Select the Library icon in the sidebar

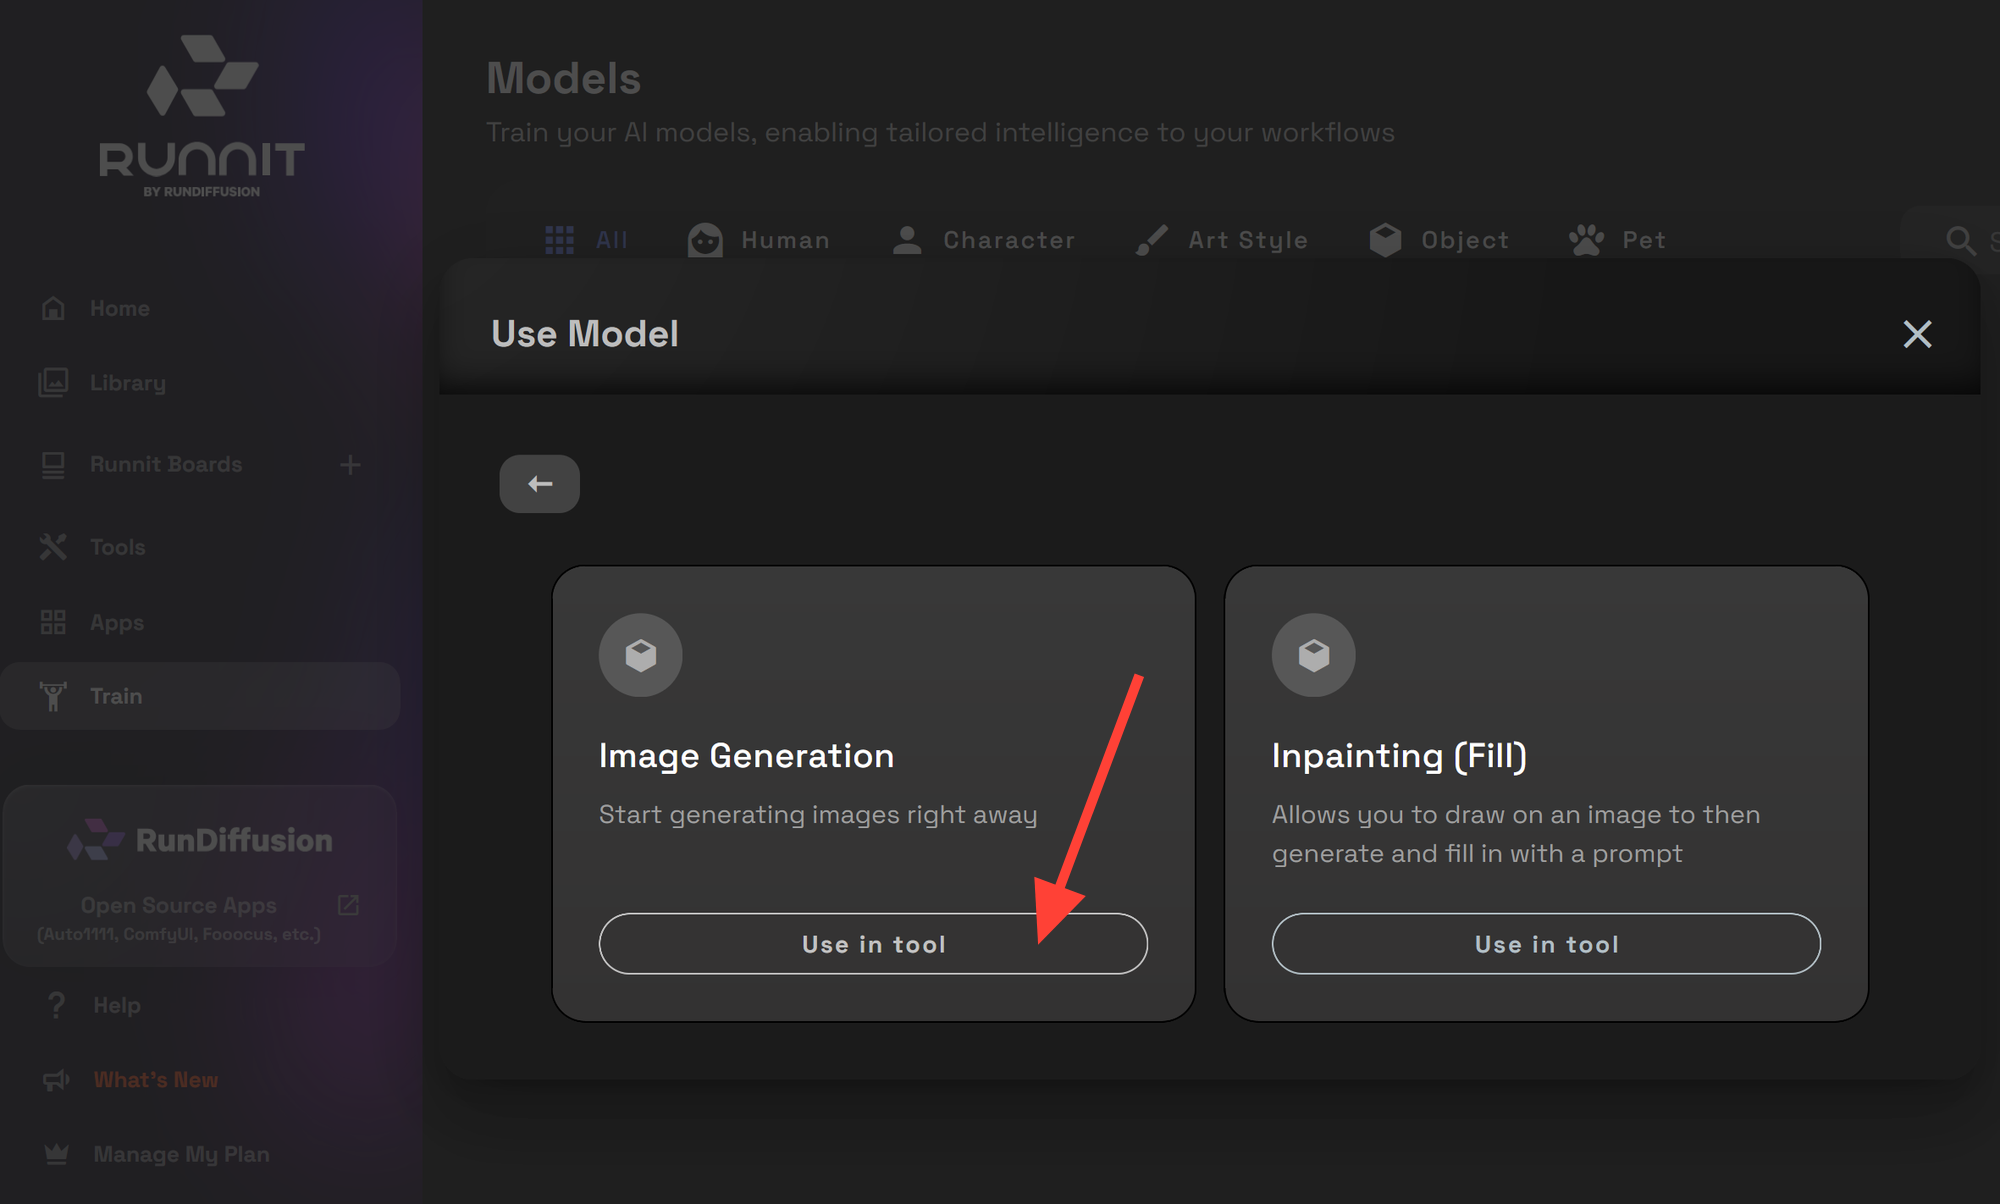55,383
